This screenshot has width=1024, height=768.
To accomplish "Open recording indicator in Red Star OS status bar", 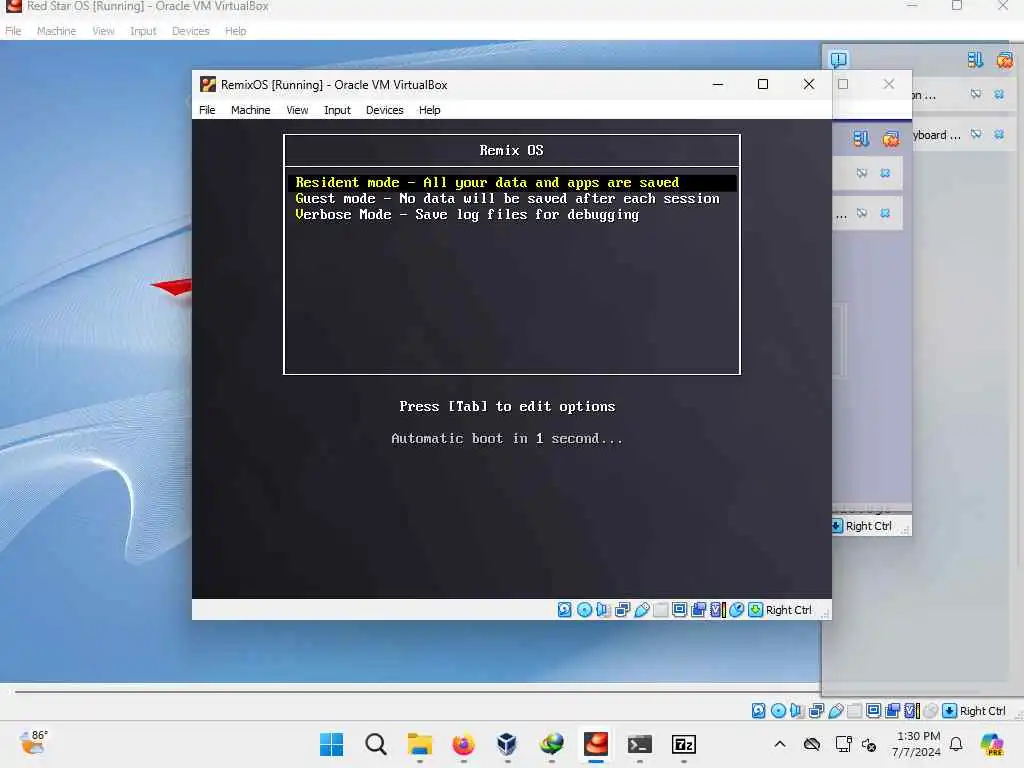I will tap(893, 711).
